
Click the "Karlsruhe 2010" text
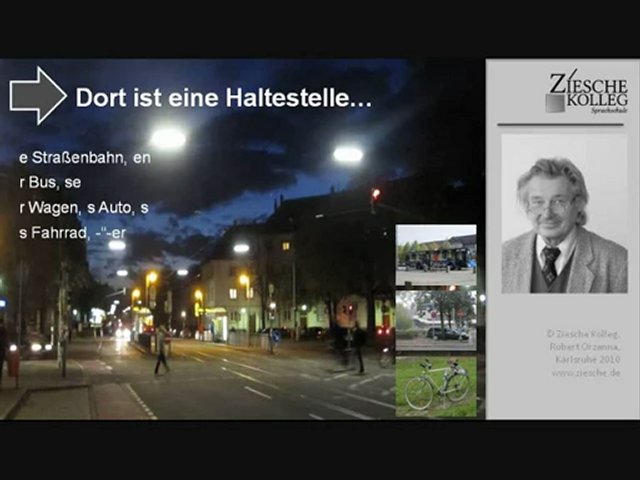coord(584,359)
